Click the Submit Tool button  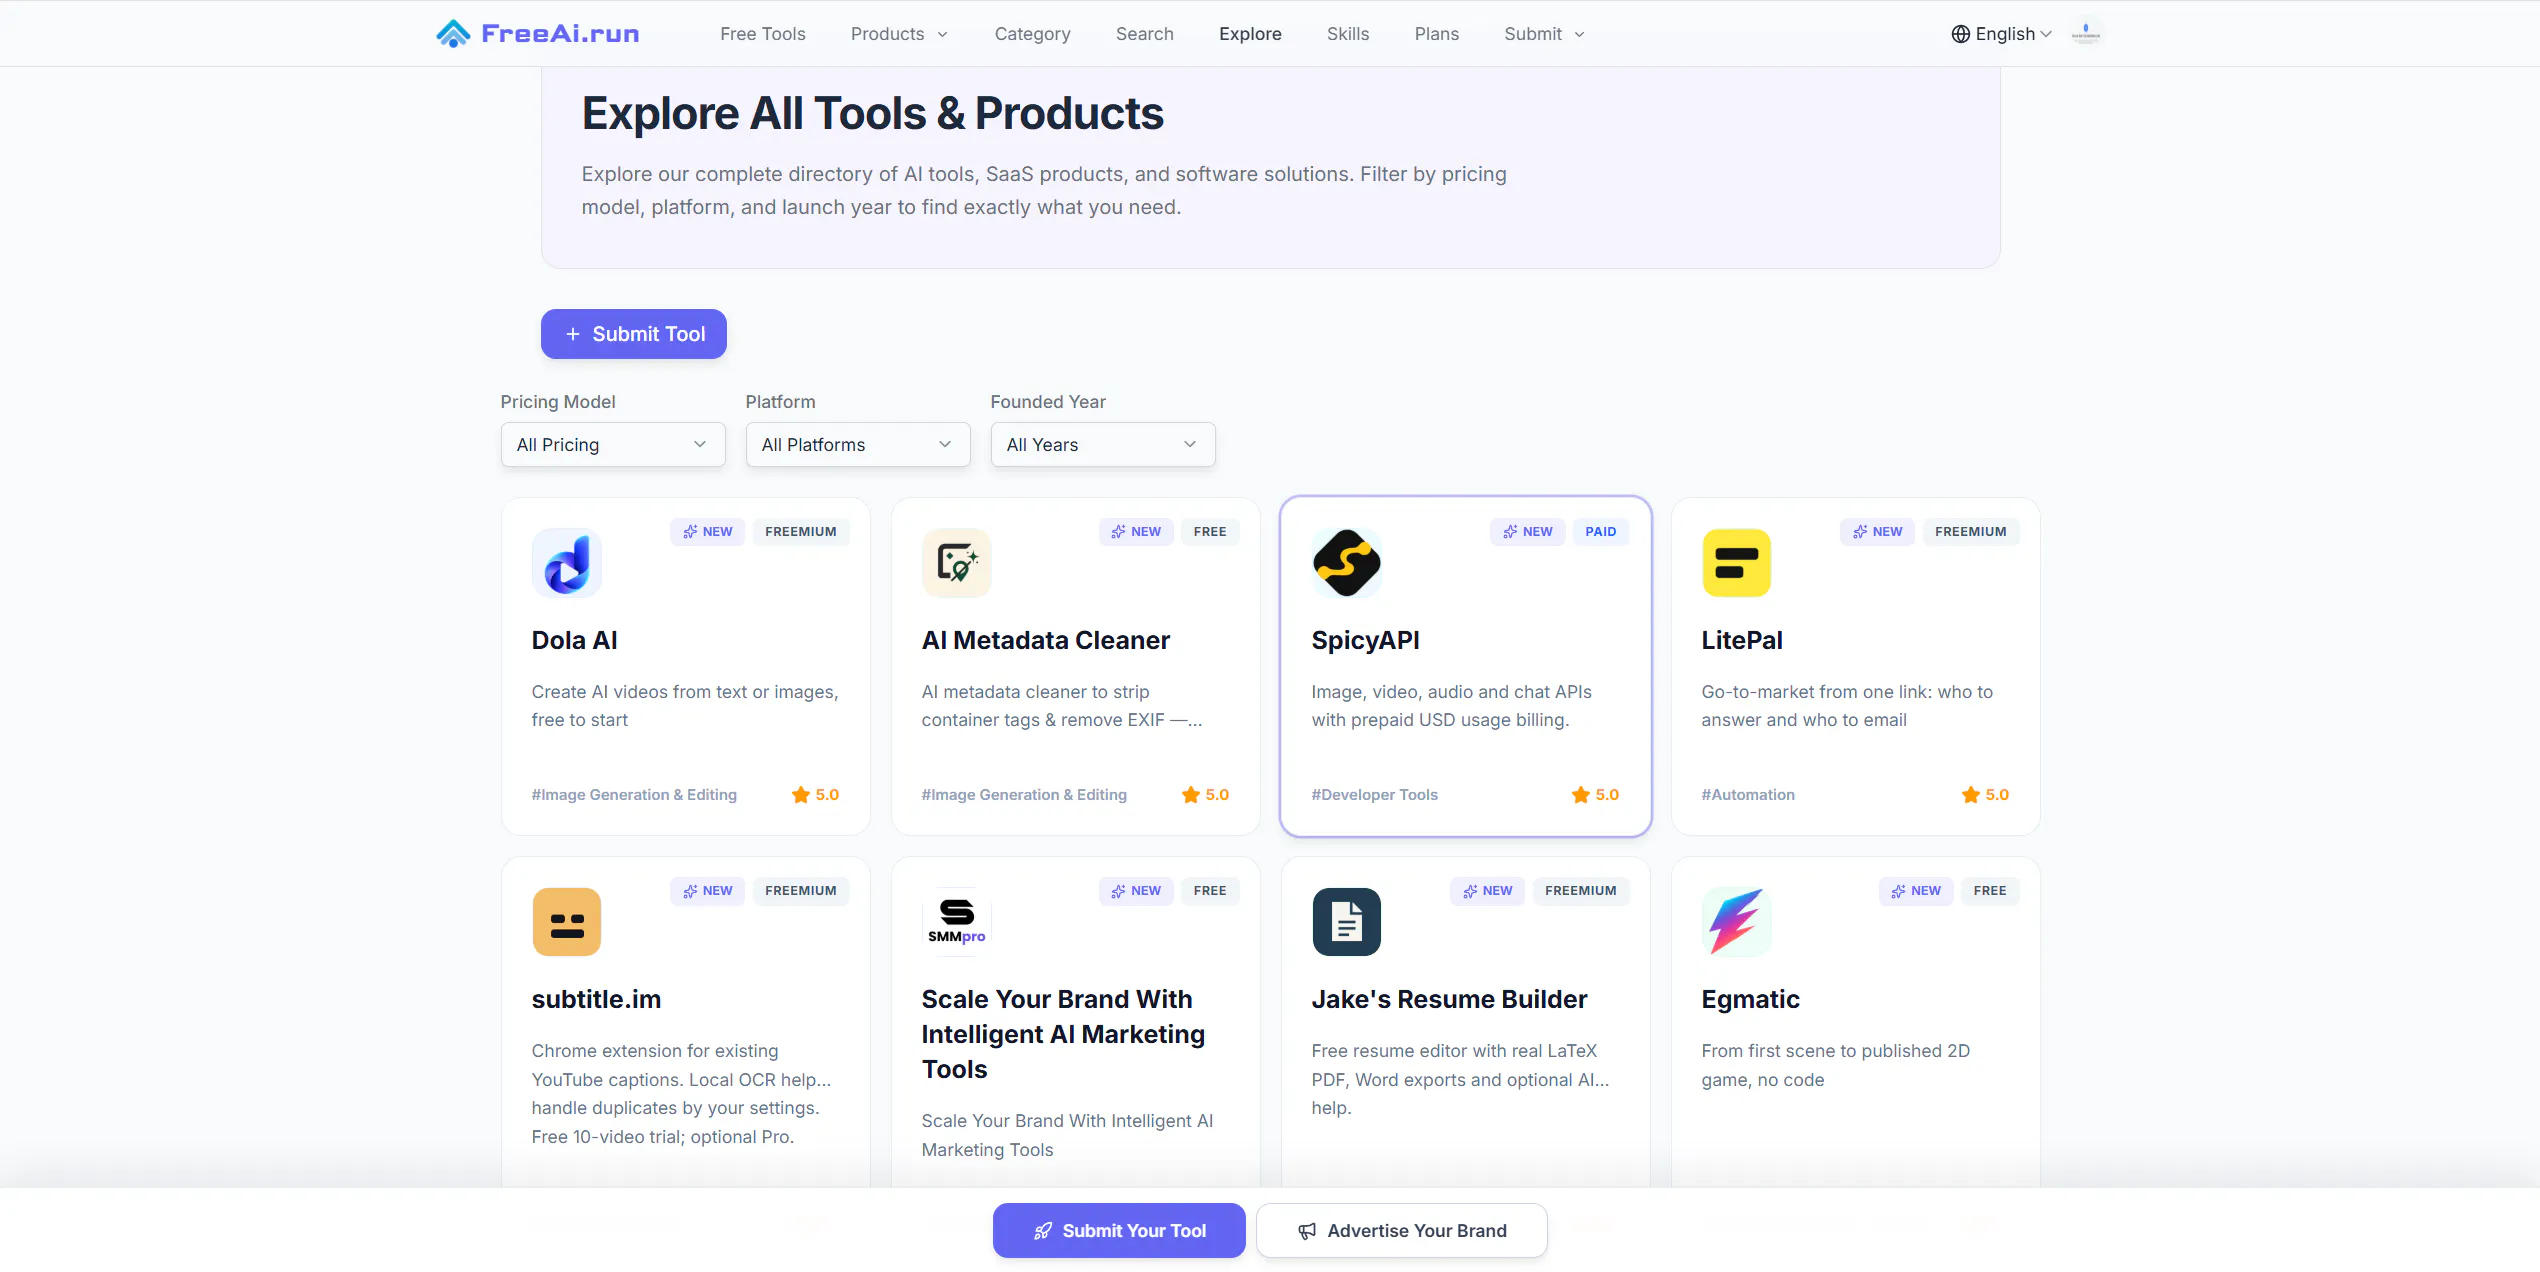coord(634,334)
